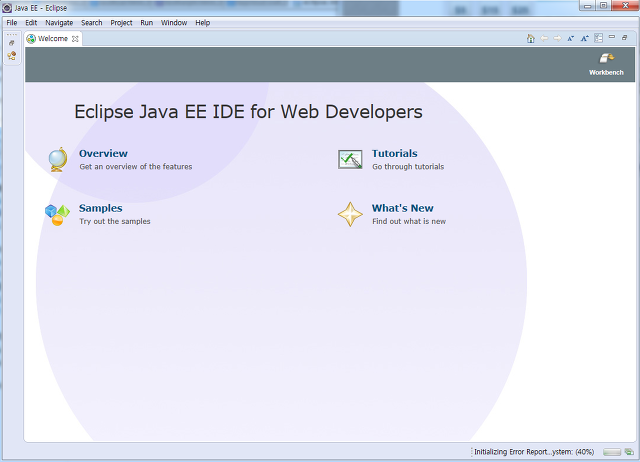The width and height of the screenshot is (640, 462).
Task: Click the What's New star icon
Action: 350,214
